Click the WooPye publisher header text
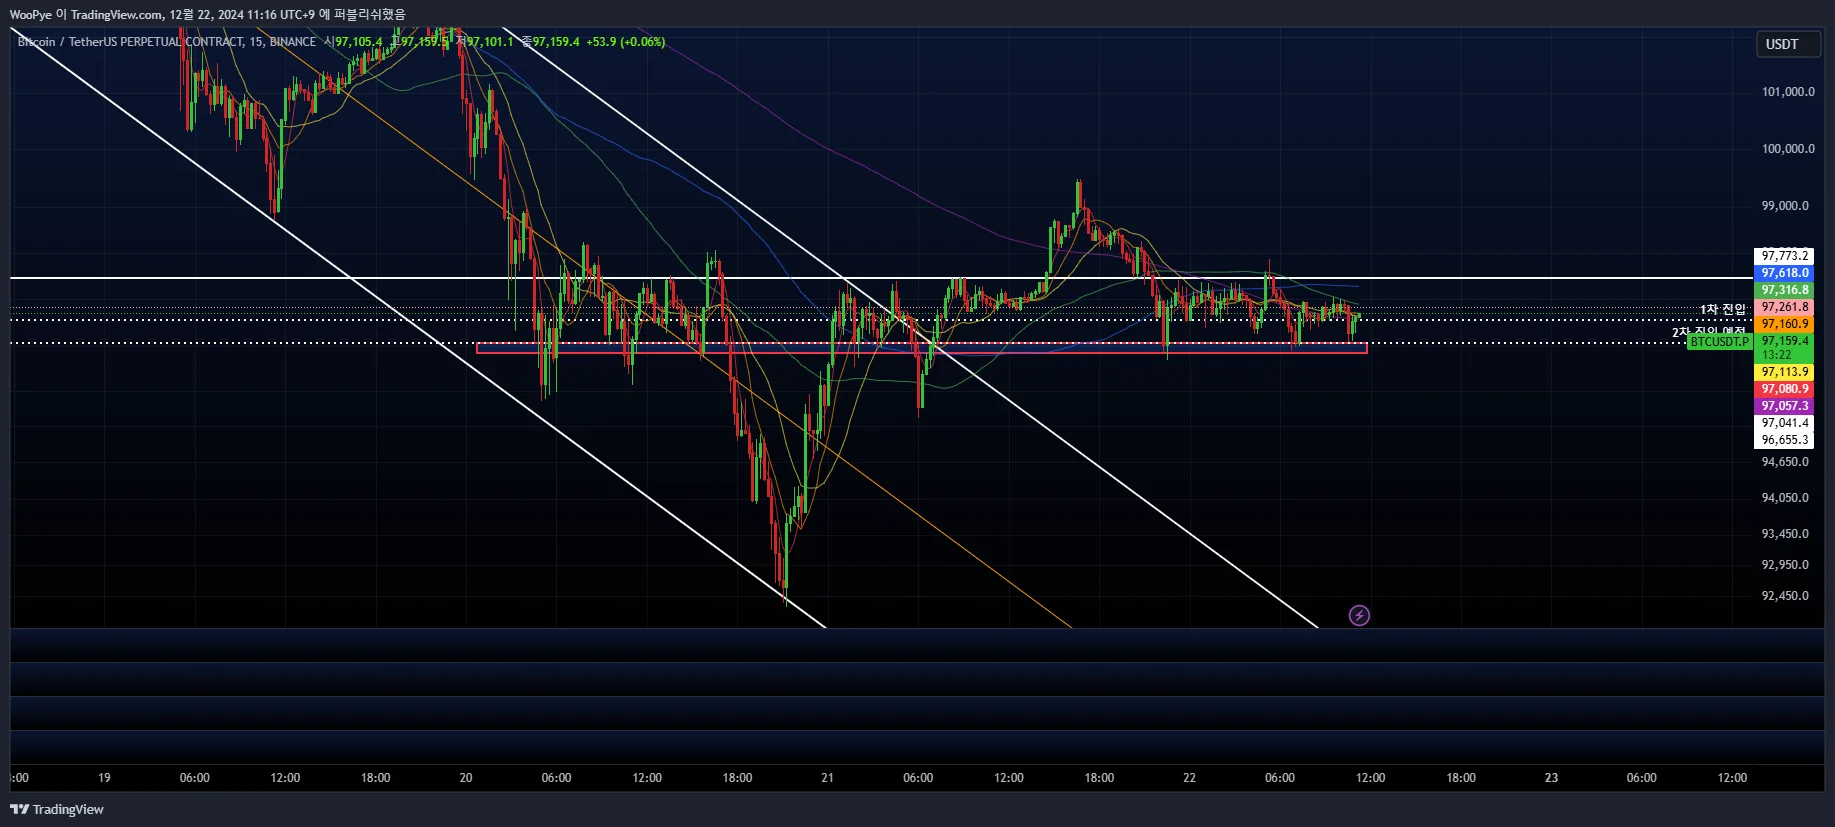 tap(208, 15)
